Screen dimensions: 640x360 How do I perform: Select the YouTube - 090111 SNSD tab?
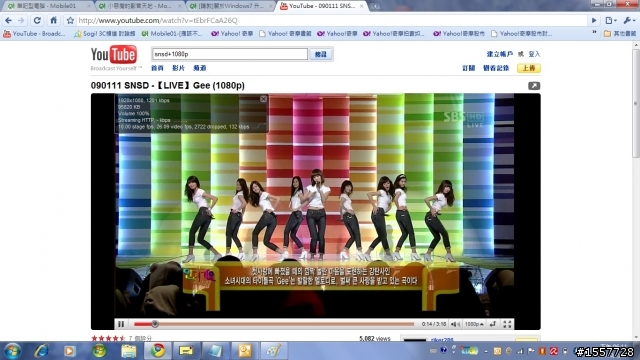tap(322, 6)
